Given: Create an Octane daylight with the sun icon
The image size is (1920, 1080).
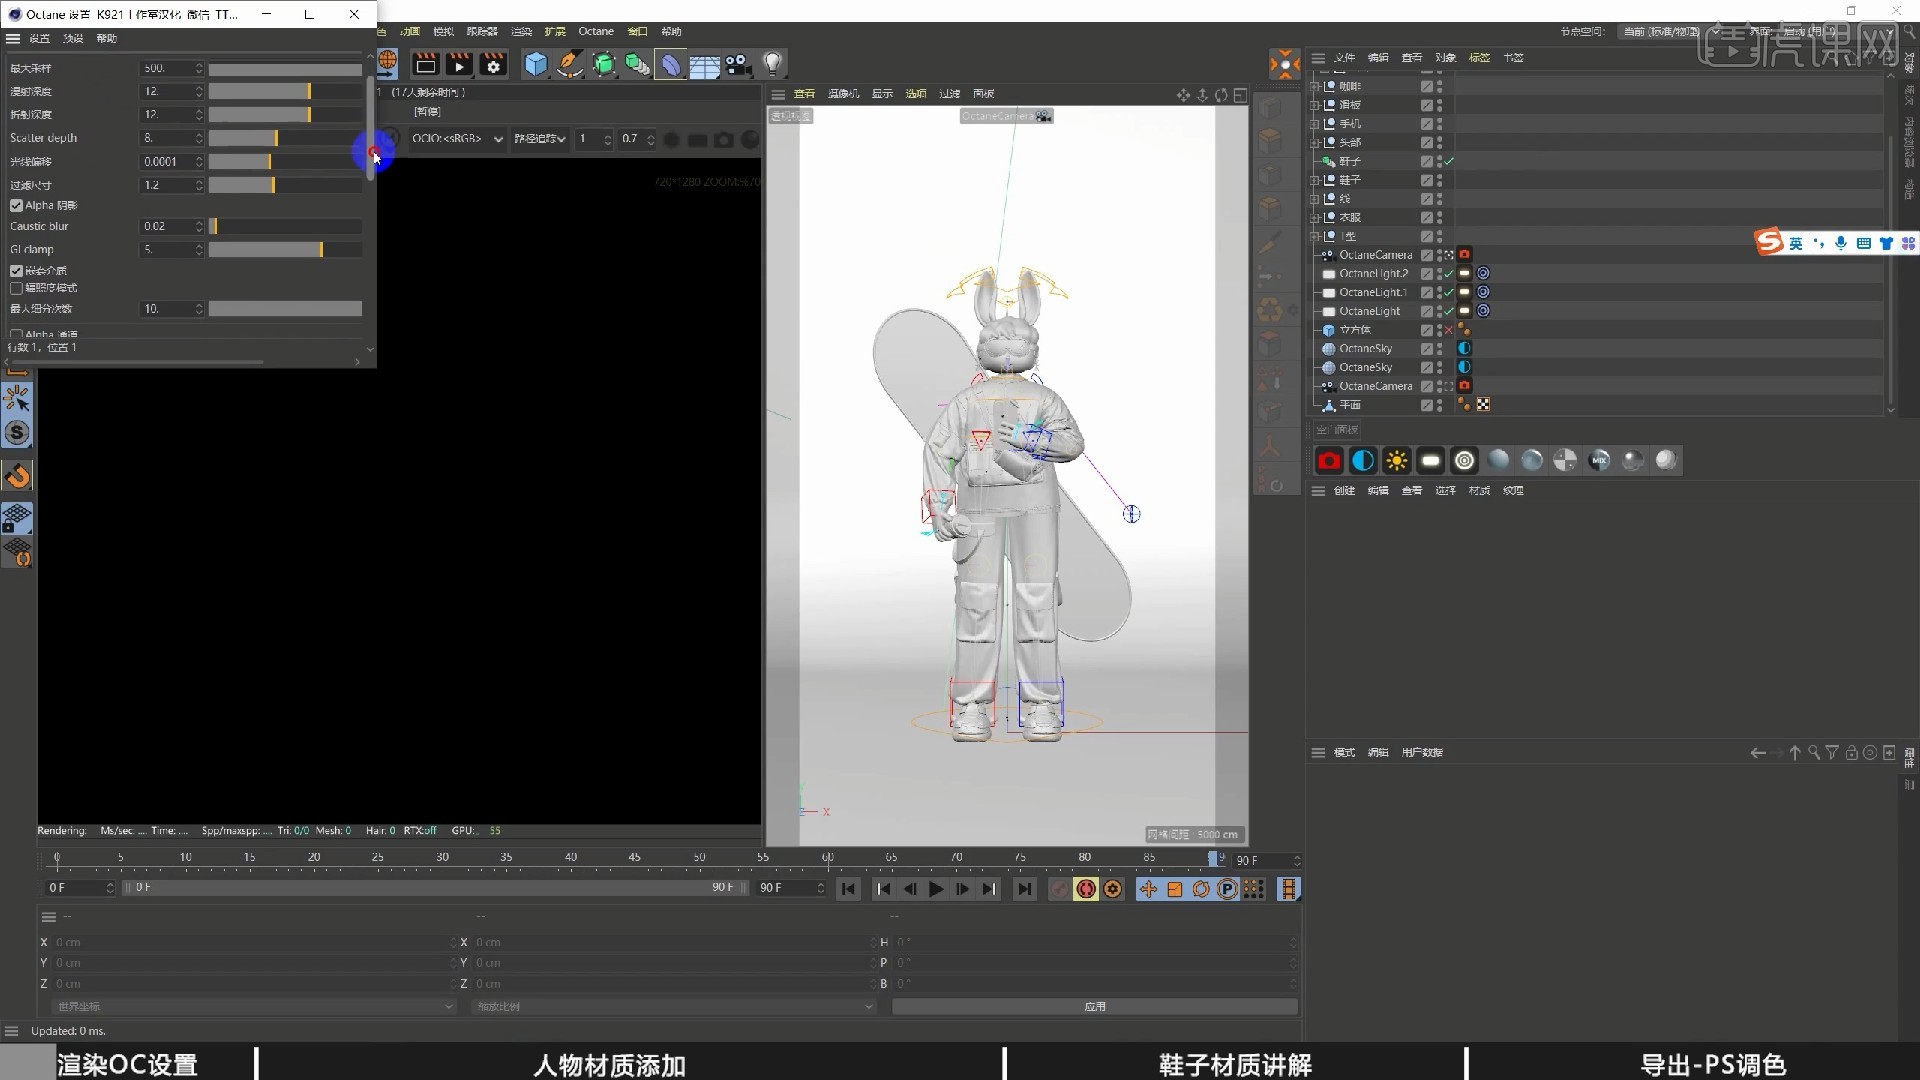Looking at the screenshot, I should point(1397,460).
